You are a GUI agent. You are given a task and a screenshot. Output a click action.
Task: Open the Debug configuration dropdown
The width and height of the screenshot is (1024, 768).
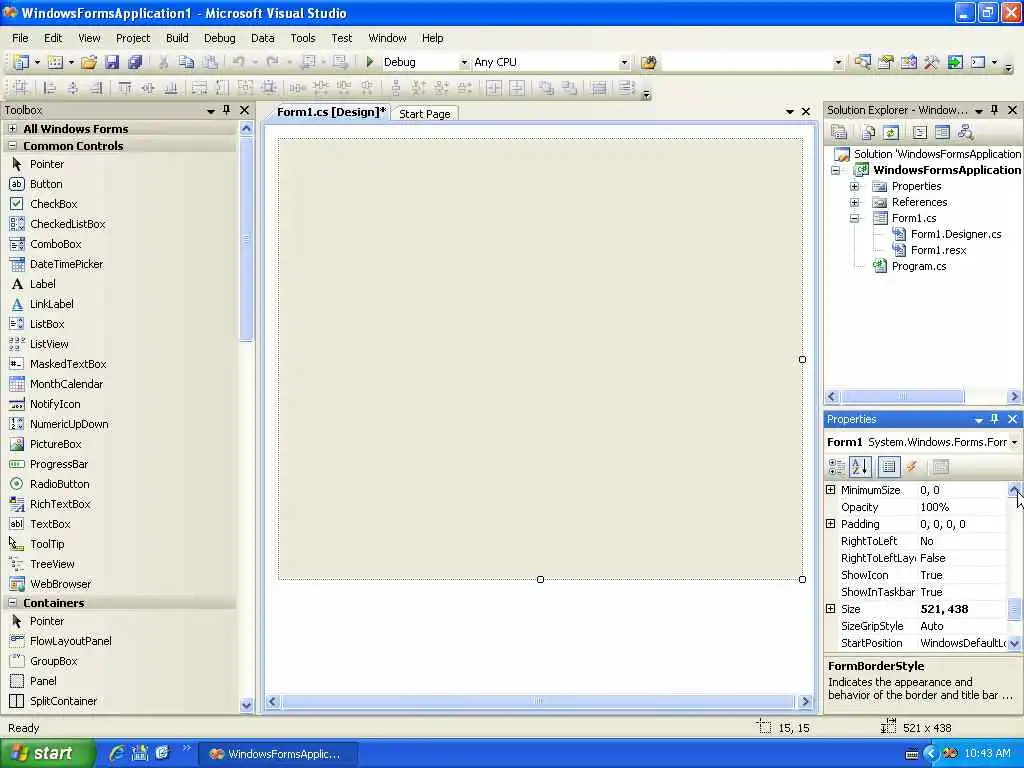[464, 62]
